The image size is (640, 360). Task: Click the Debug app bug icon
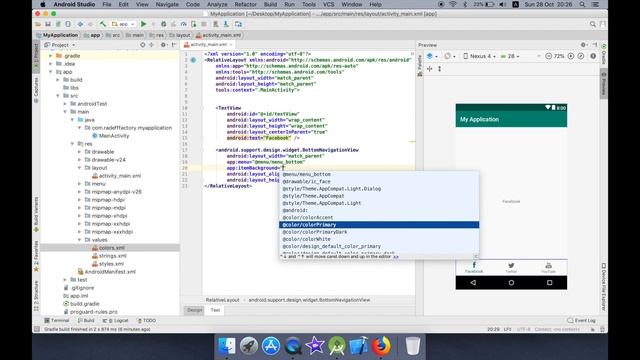[164, 24]
